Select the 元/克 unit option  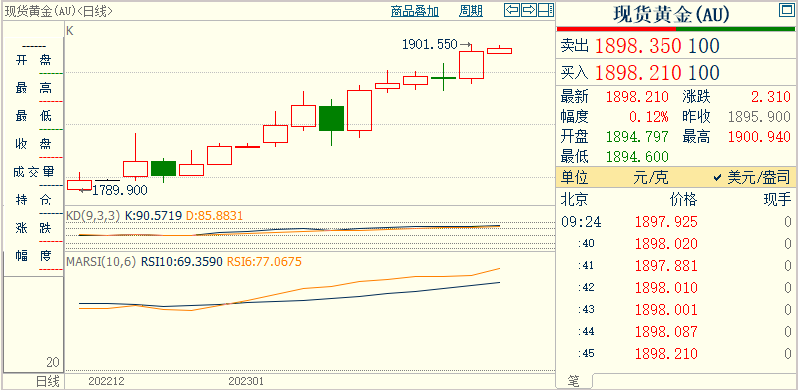[651, 178]
